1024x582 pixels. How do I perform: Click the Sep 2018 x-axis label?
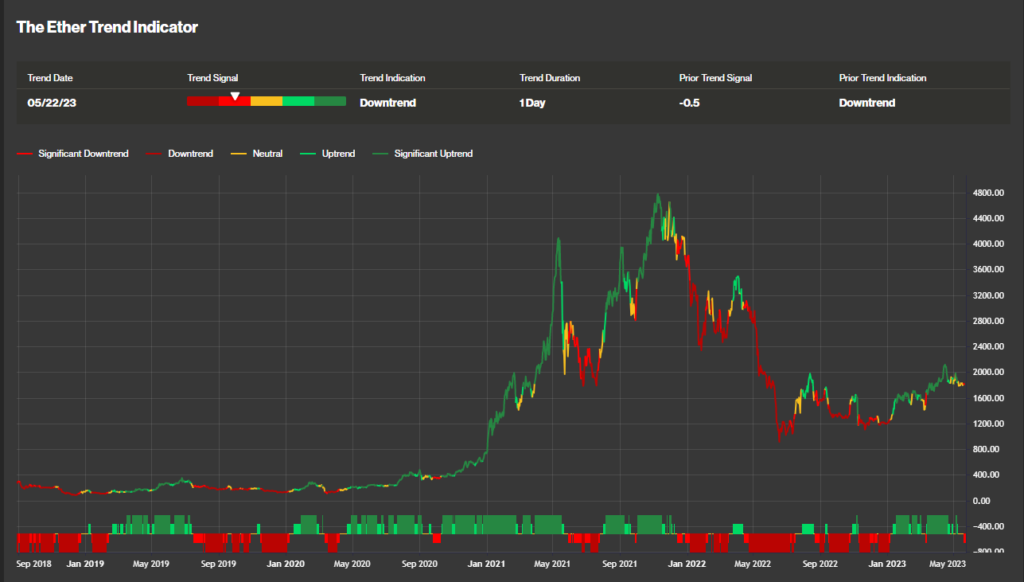click(x=34, y=564)
